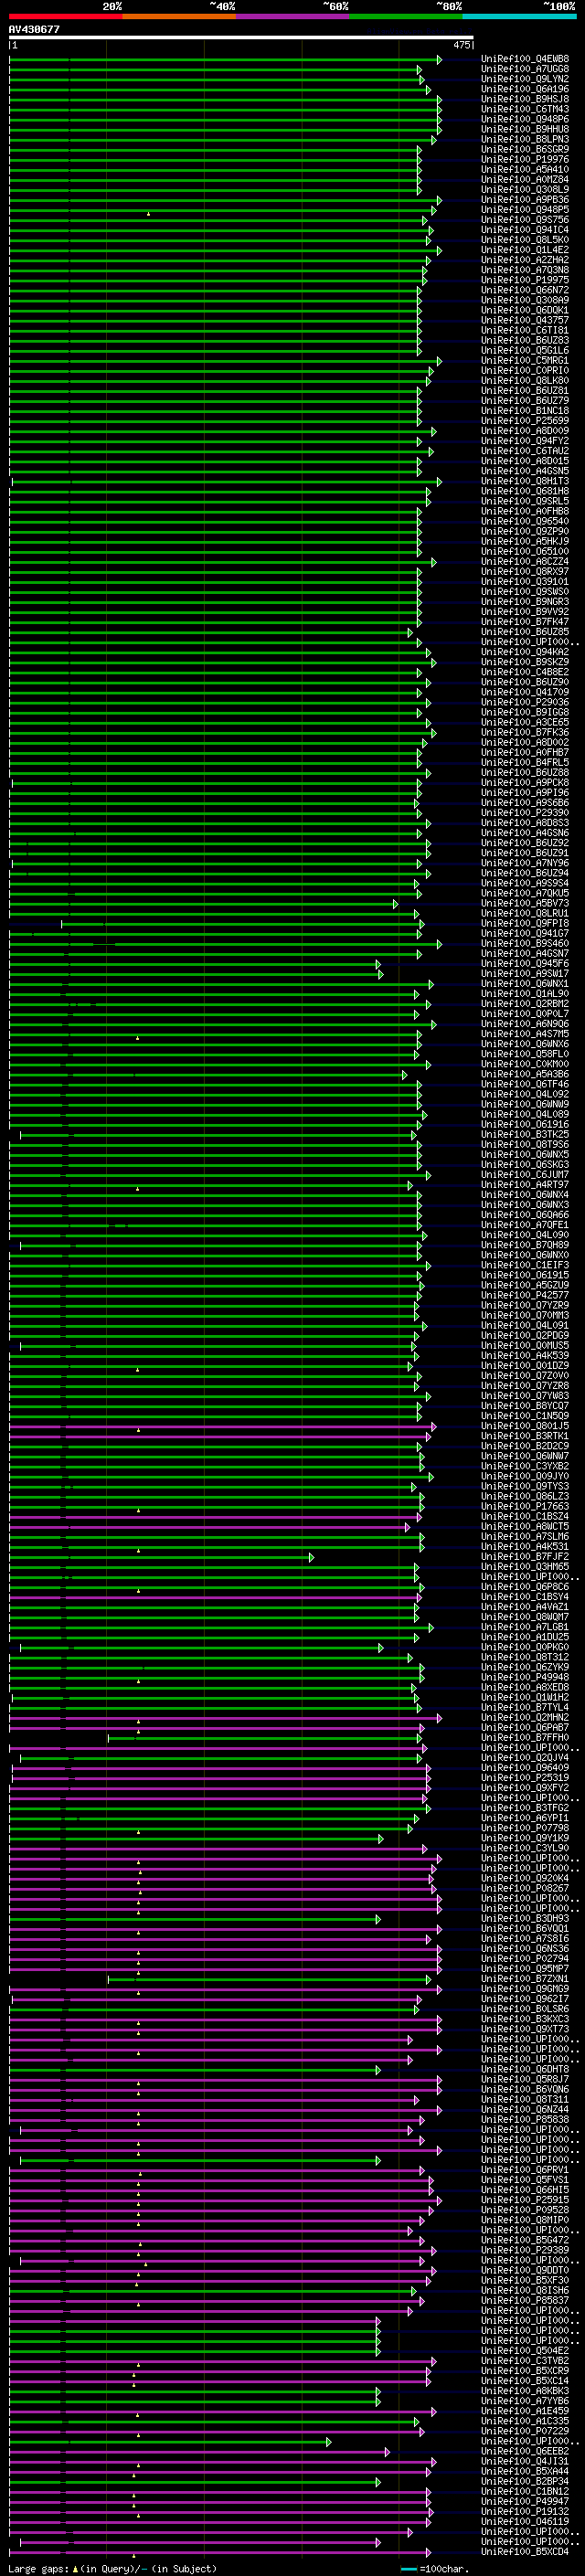This screenshot has width=585, height=2576.
Task: Select label UniRef100_B9S460
Action: tap(525, 944)
